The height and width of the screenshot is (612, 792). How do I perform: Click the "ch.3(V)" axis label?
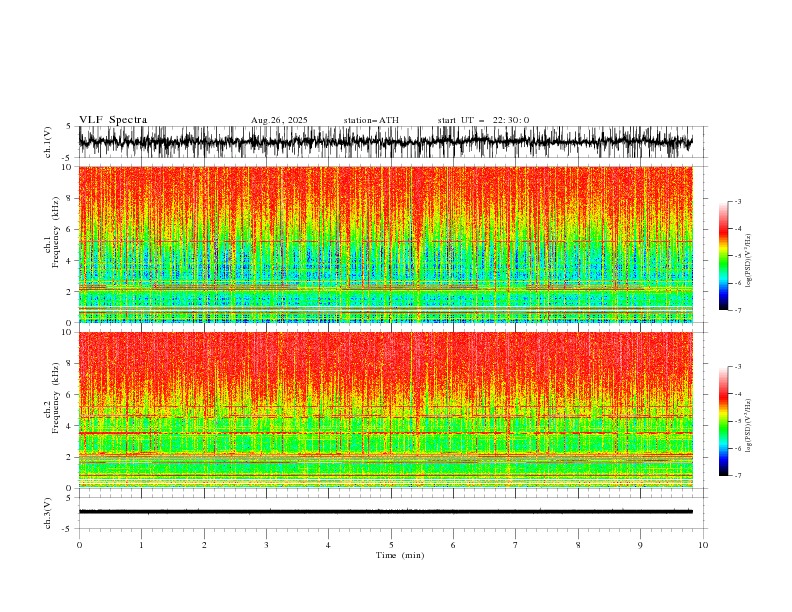pyautogui.click(x=48, y=513)
